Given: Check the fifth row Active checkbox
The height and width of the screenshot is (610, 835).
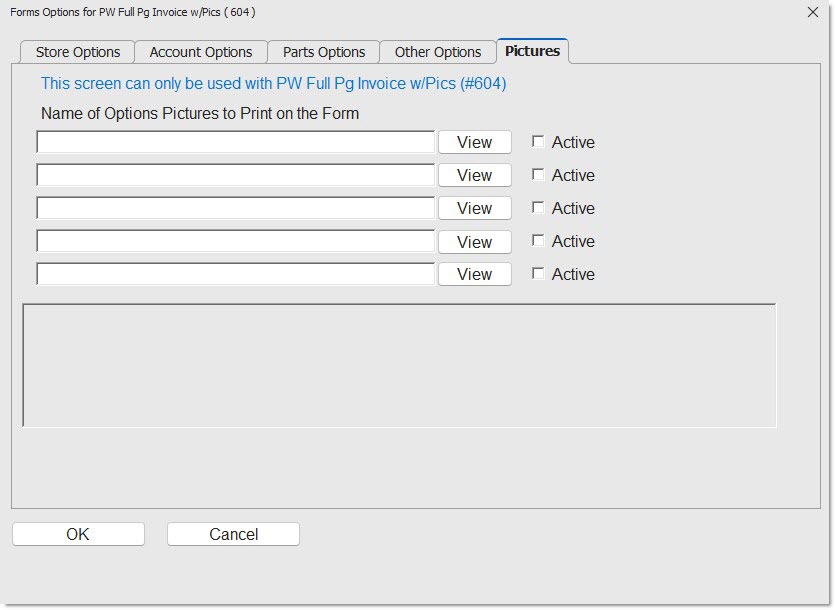Looking at the screenshot, I should (x=538, y=274).
